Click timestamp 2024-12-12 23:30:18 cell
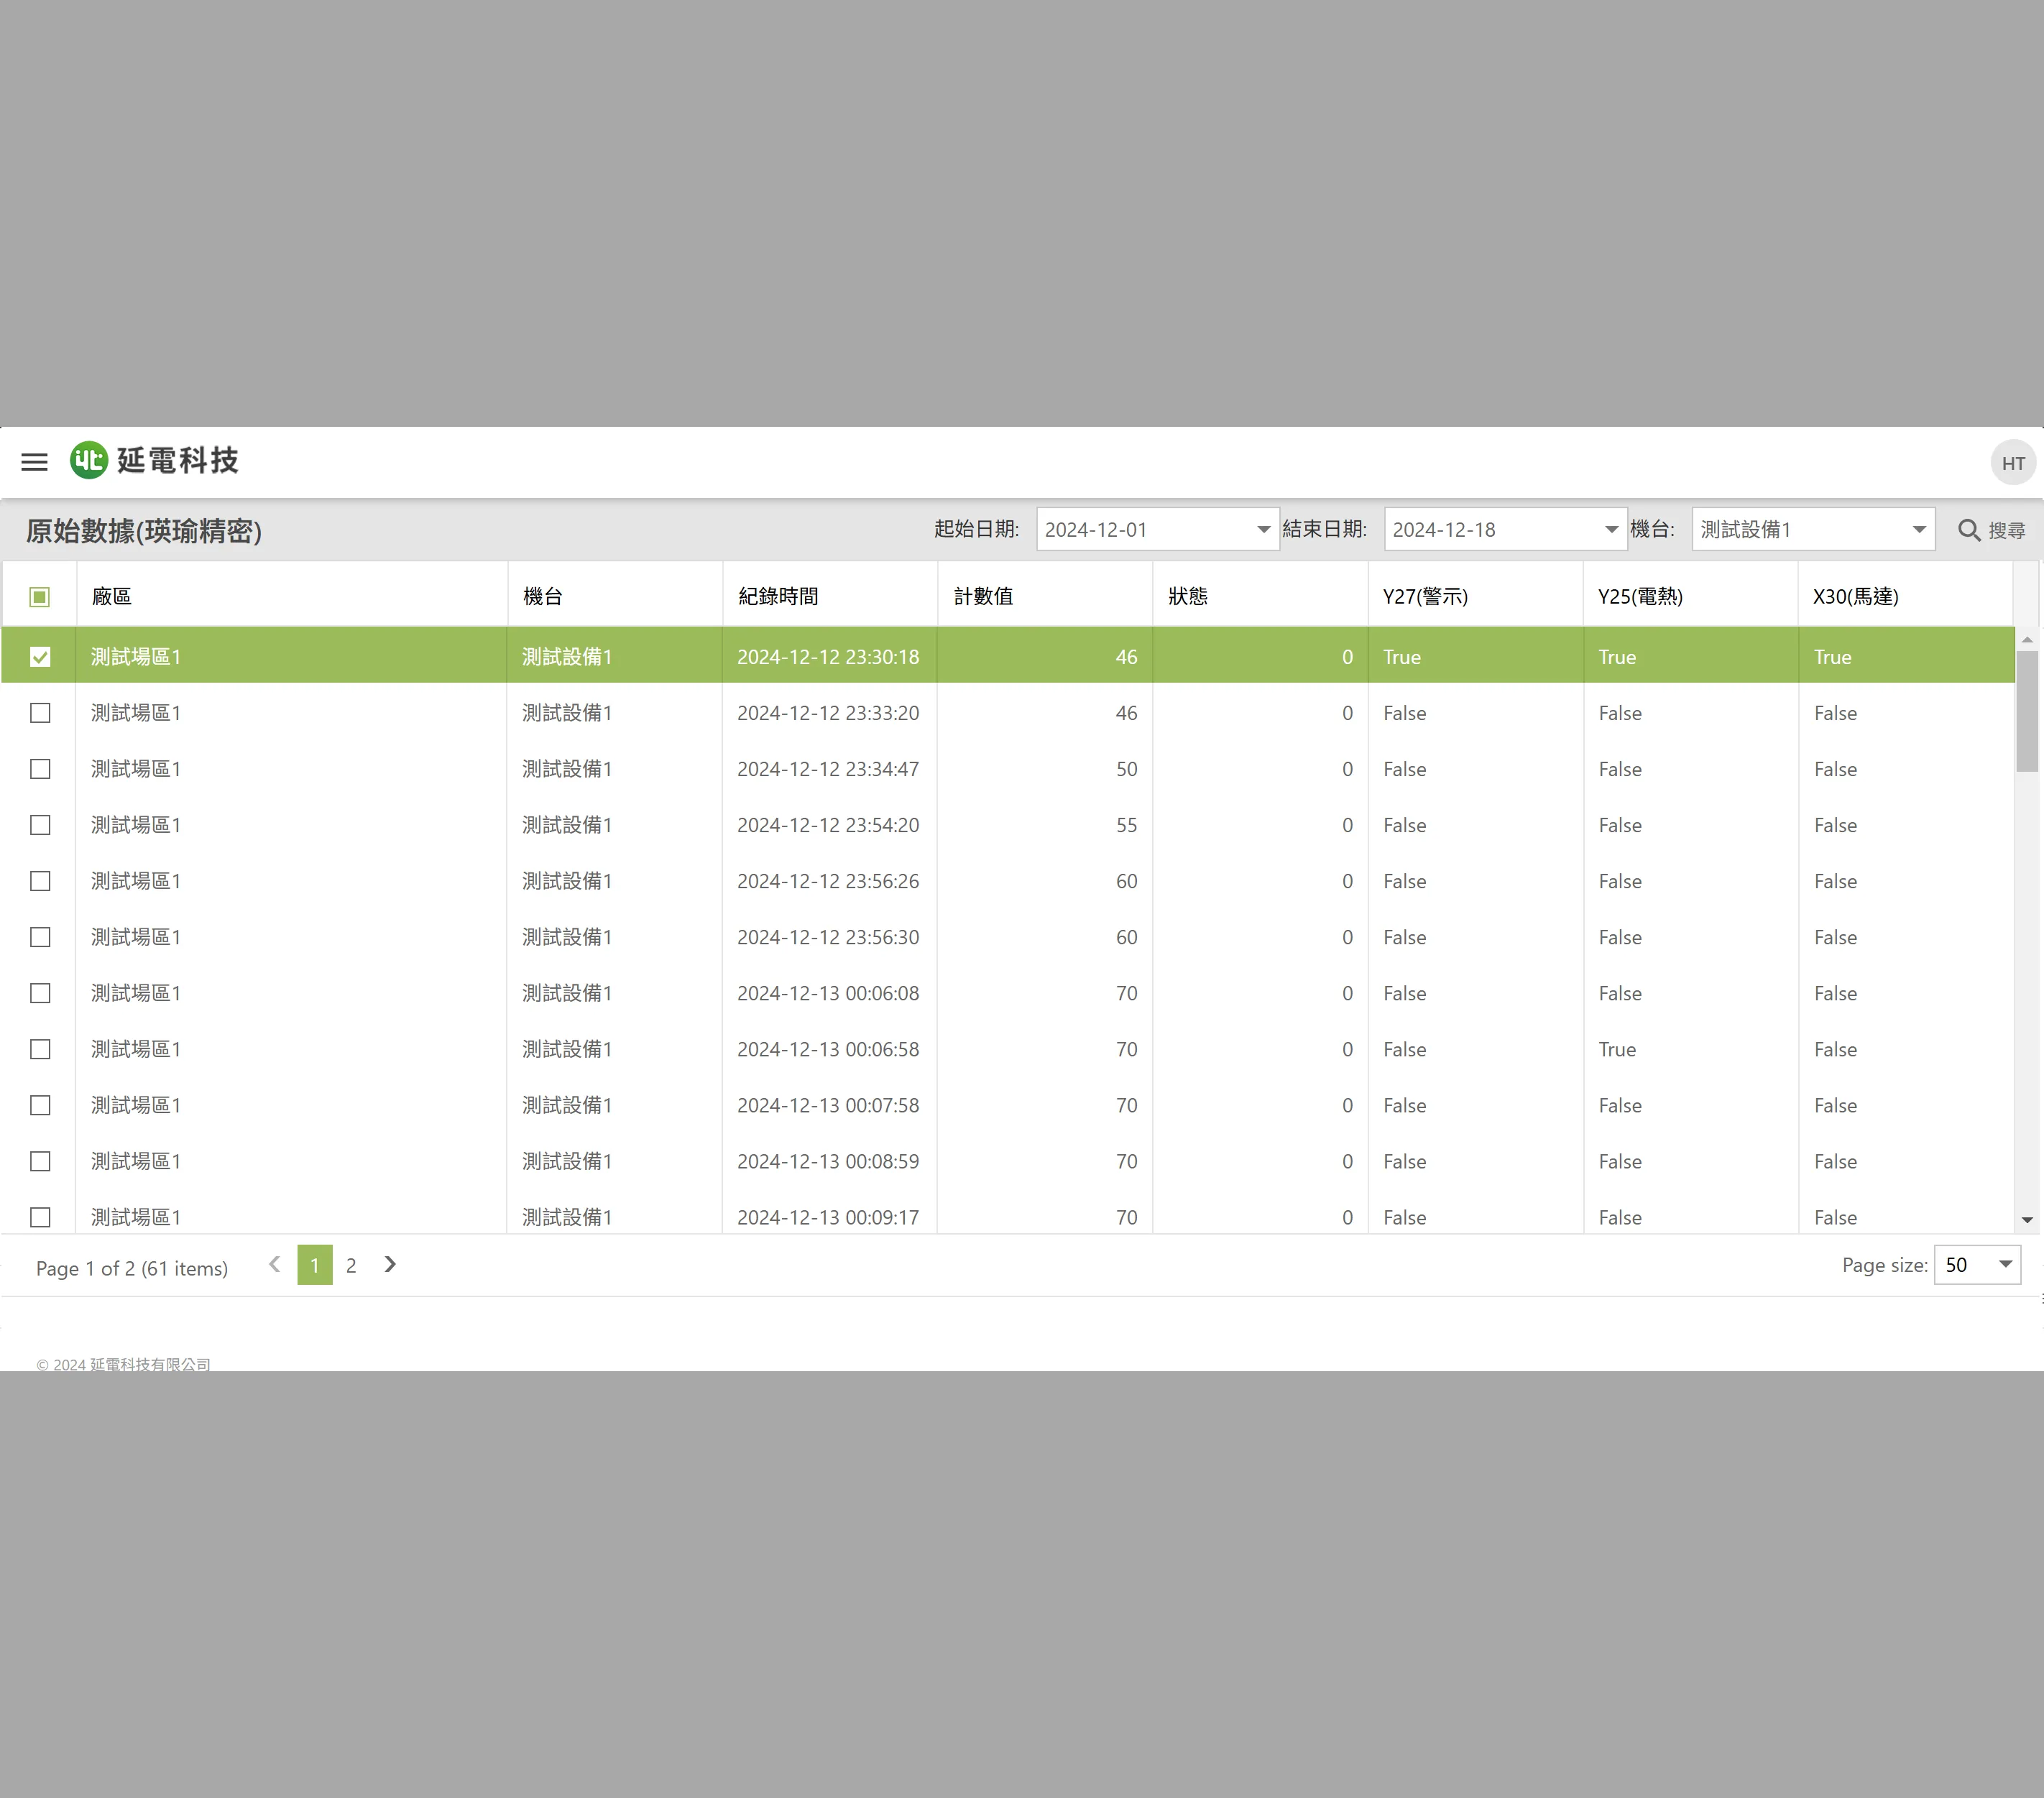Screen dimensions: 2044x1798 tap(828, 657)
